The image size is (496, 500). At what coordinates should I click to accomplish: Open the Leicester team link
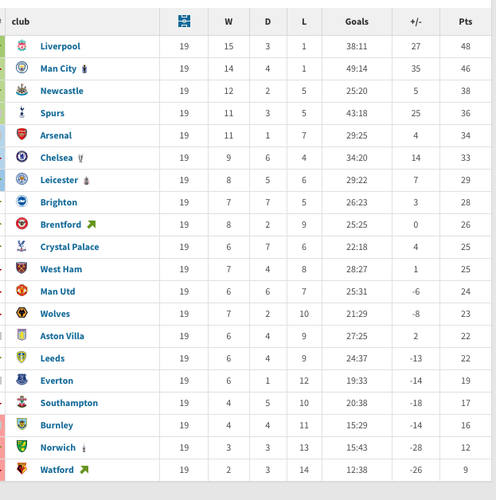point(59,180)
